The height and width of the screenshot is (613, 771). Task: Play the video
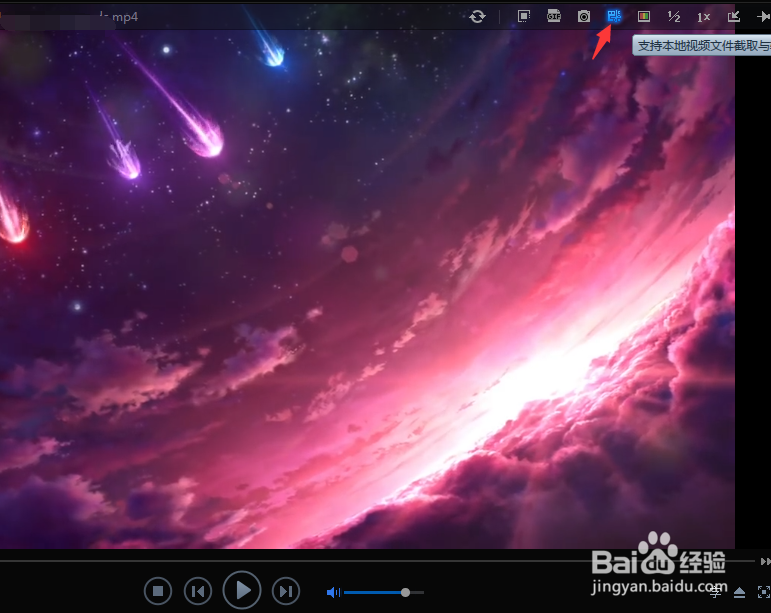pyautogui.click(x=241, y=590)
